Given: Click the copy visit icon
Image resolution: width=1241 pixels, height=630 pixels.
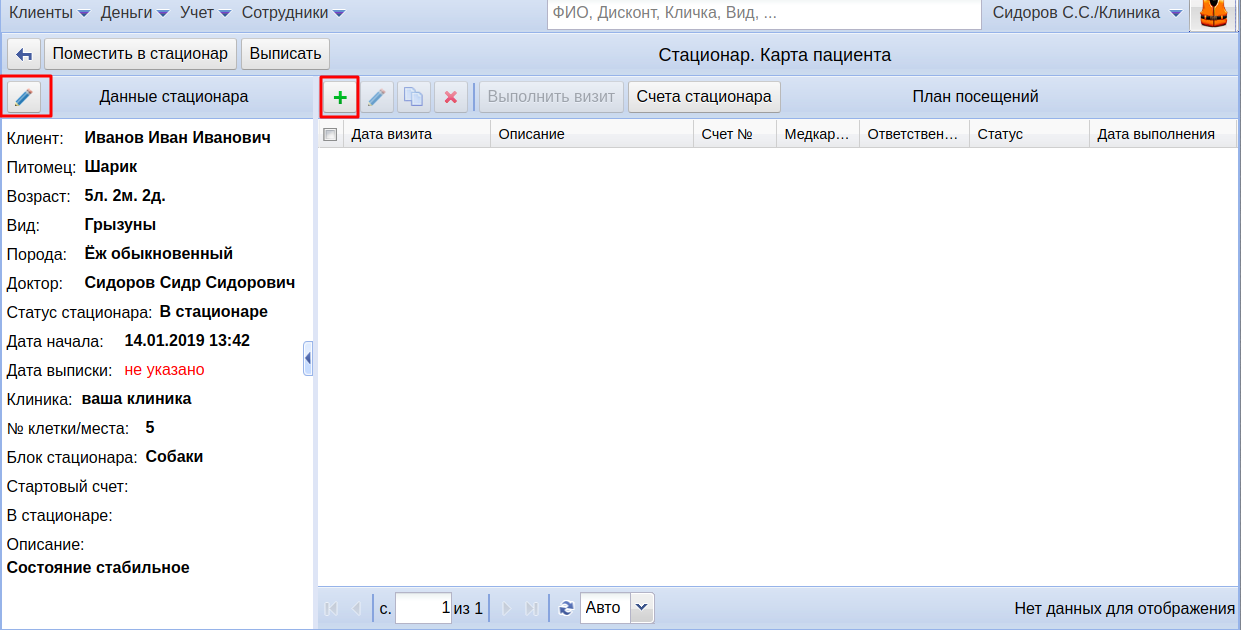Looking at the screenshot, I should 413,97.
